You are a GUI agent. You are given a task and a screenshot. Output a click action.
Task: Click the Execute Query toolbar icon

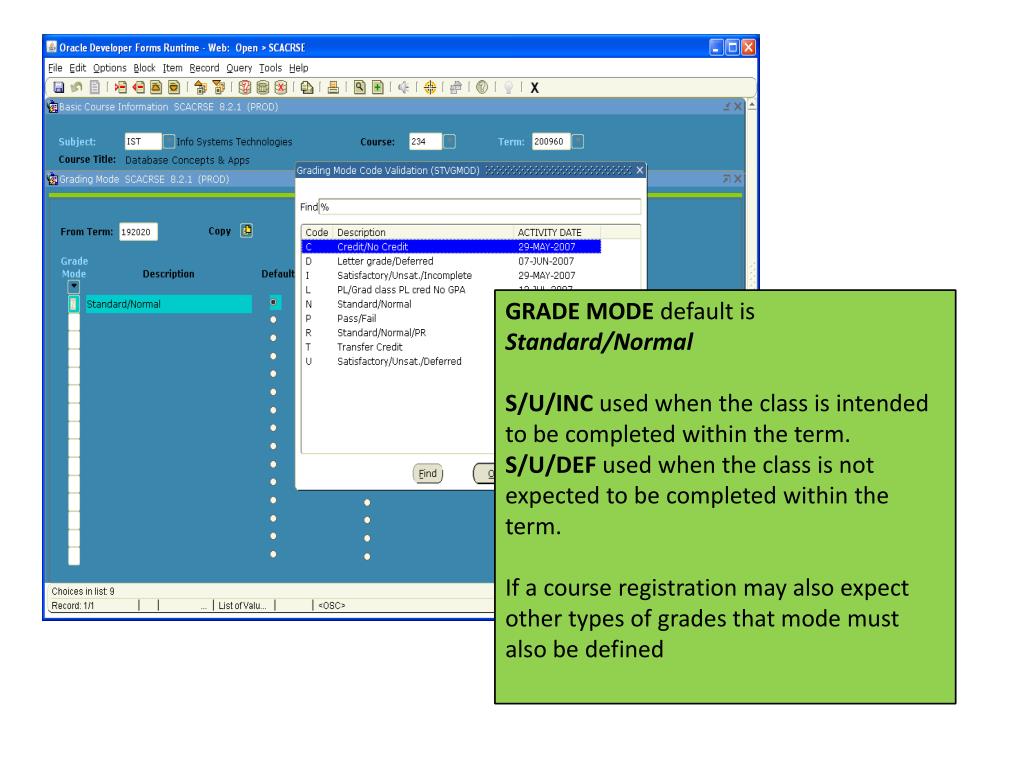point(263,87)
